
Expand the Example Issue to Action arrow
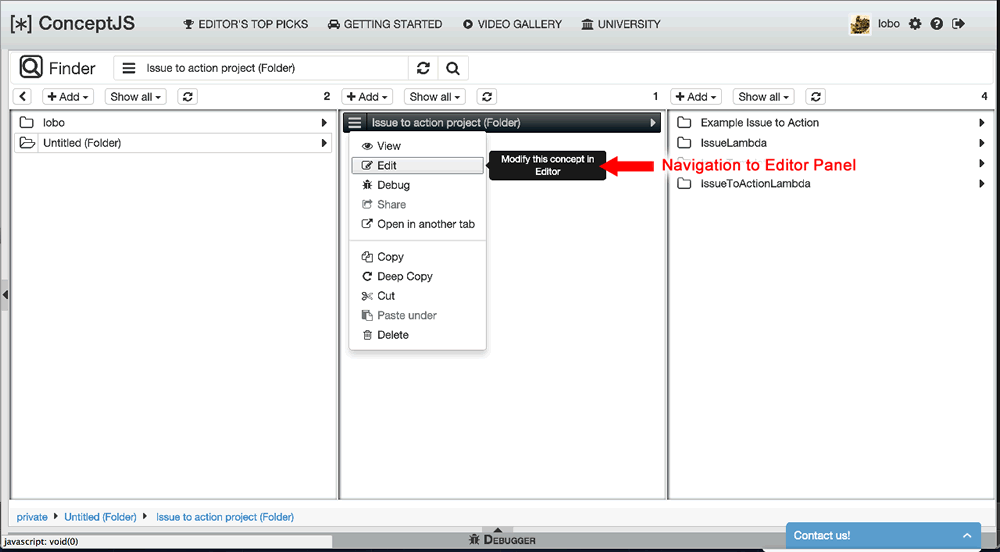982,122
